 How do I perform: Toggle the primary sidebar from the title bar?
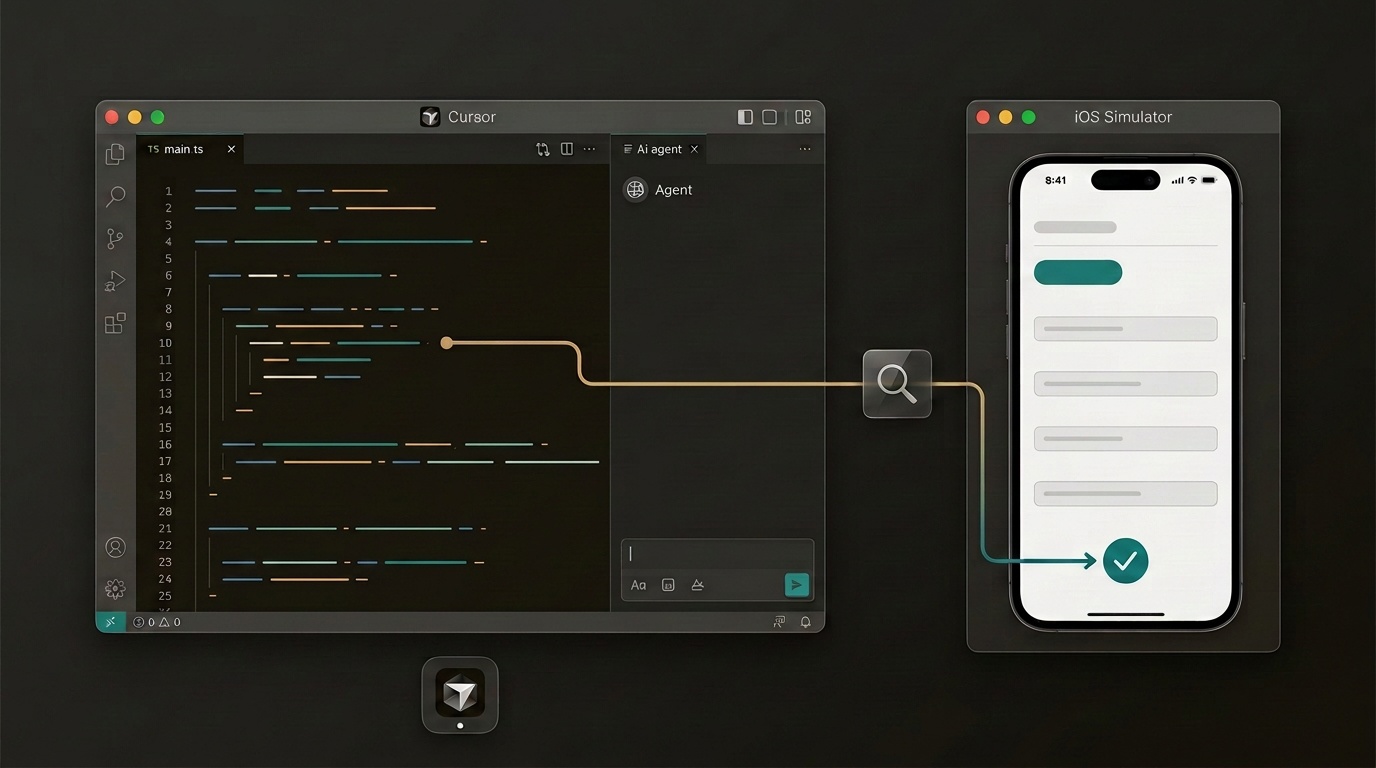(745, 117)
